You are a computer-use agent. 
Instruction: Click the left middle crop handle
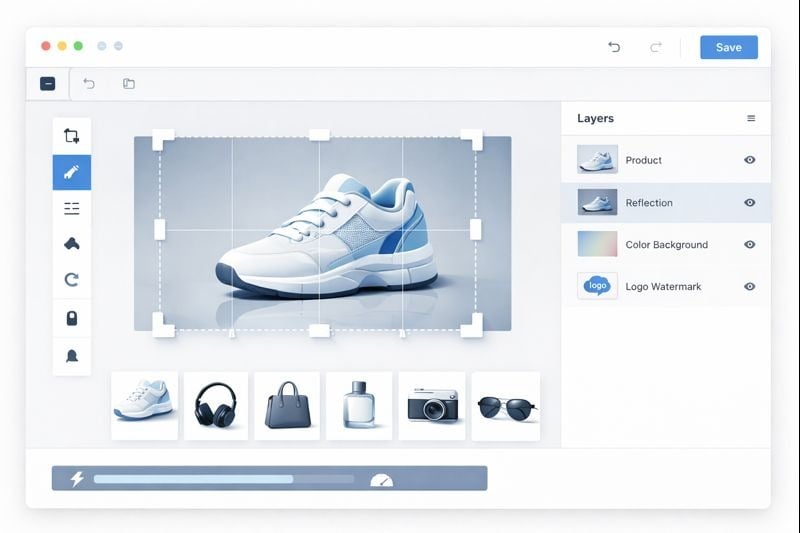click(x=160, y=230)
